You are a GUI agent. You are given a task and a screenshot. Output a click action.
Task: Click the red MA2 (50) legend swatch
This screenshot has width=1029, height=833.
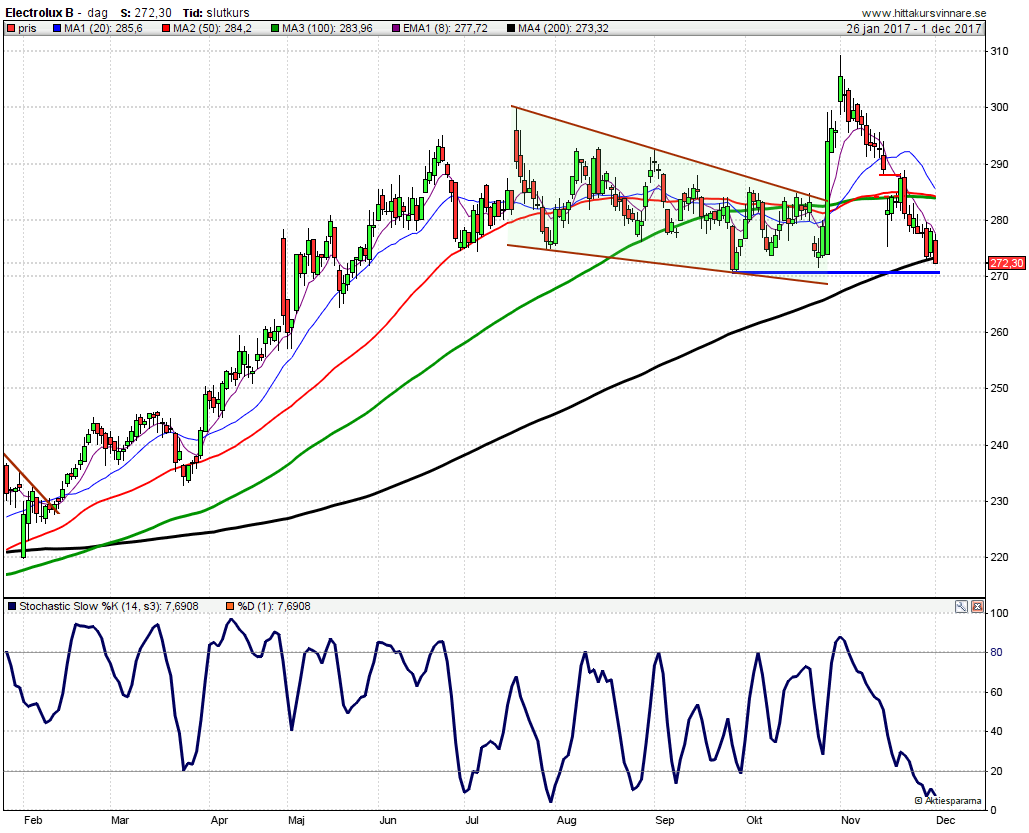pyautogui.click(x=165, y=28)
